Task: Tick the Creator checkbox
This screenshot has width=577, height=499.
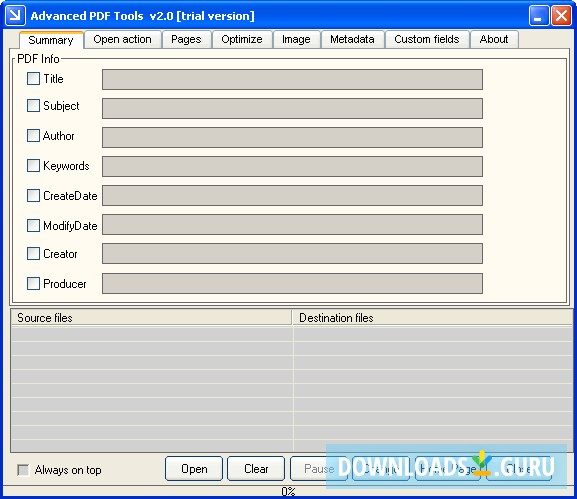Action: click(x=33, y=254)
